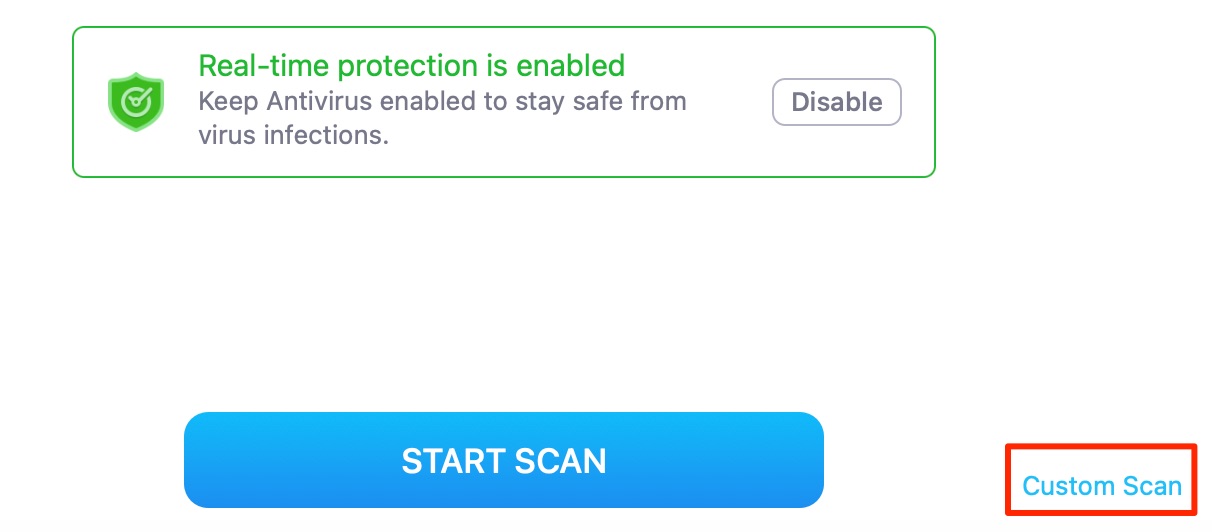
Task: Disable real-time protection
Action: click(837, 102)
